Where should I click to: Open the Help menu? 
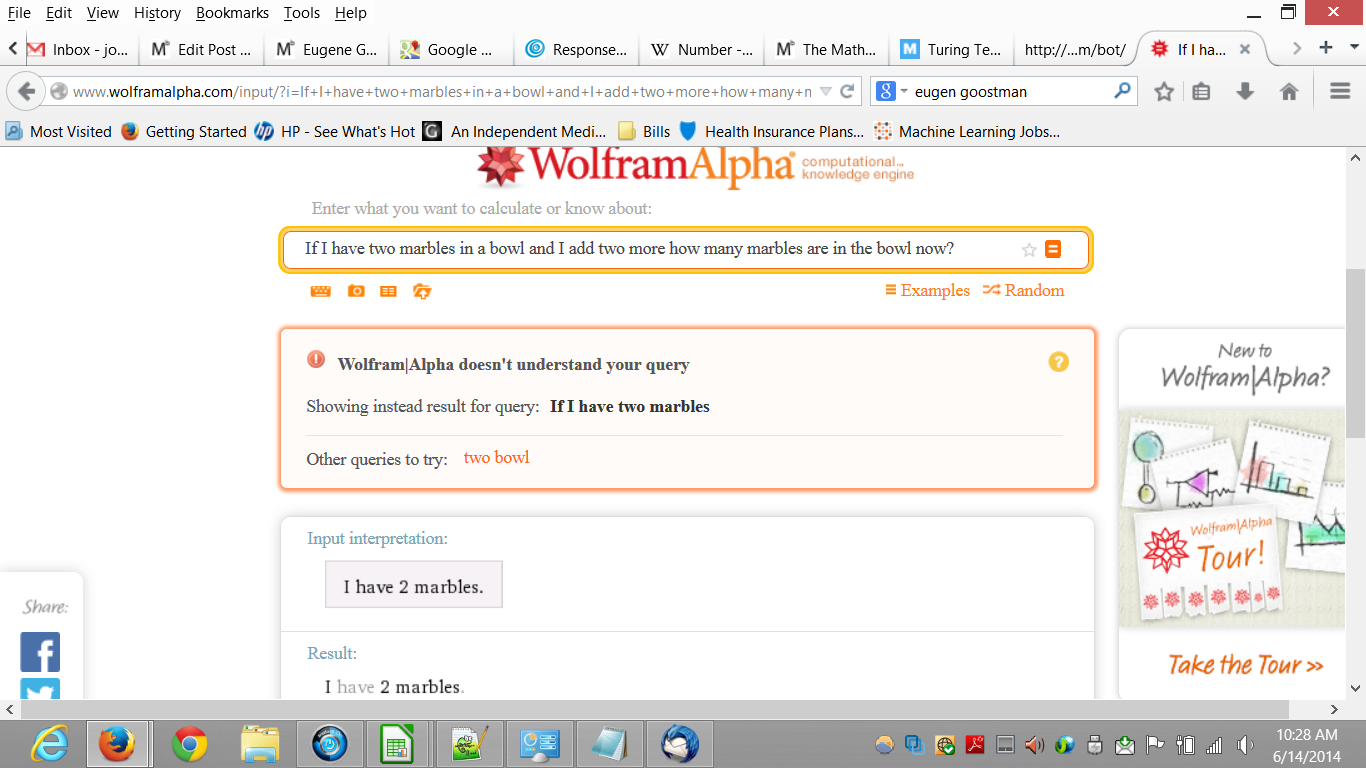[x=350, y=13]
